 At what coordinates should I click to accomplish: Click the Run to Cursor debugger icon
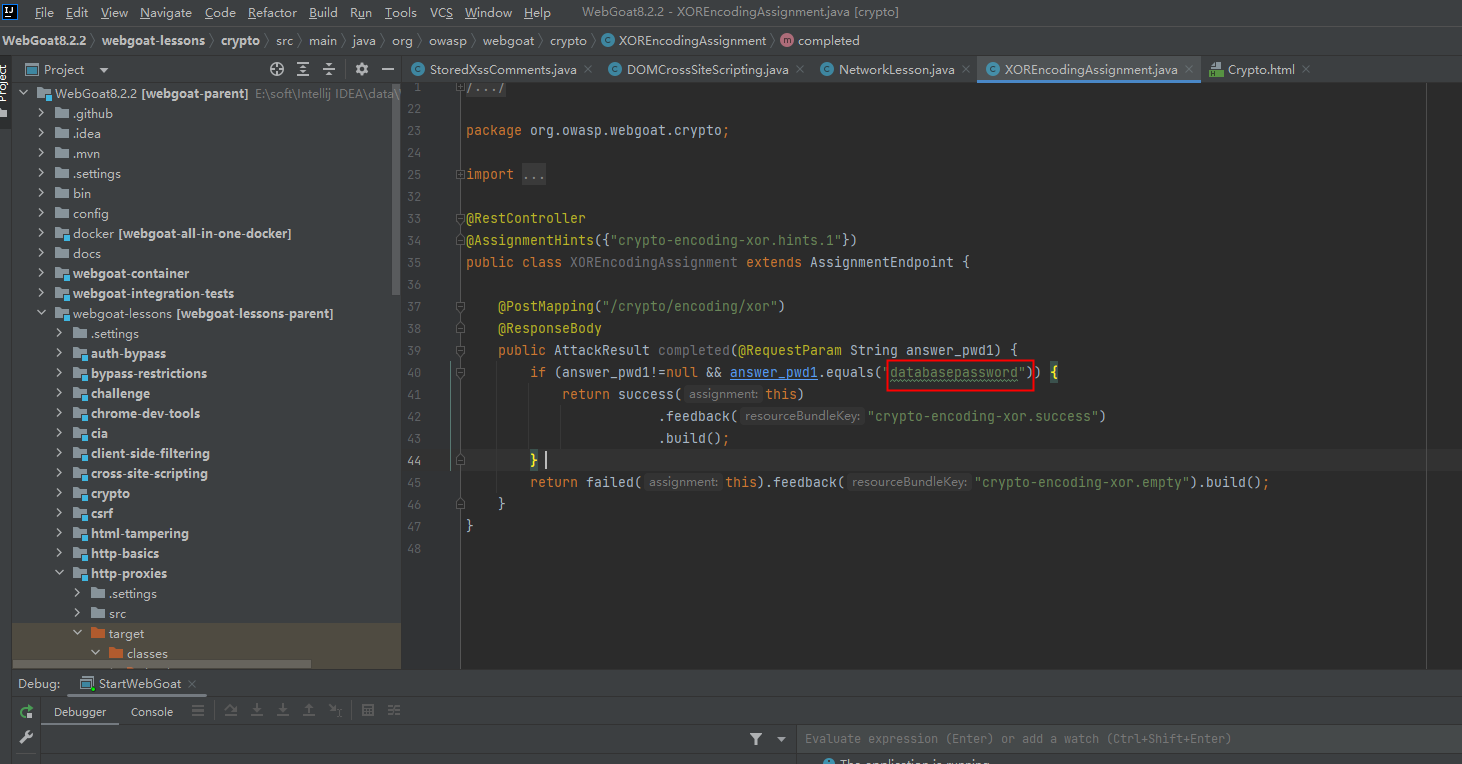(x=335, y=710)
